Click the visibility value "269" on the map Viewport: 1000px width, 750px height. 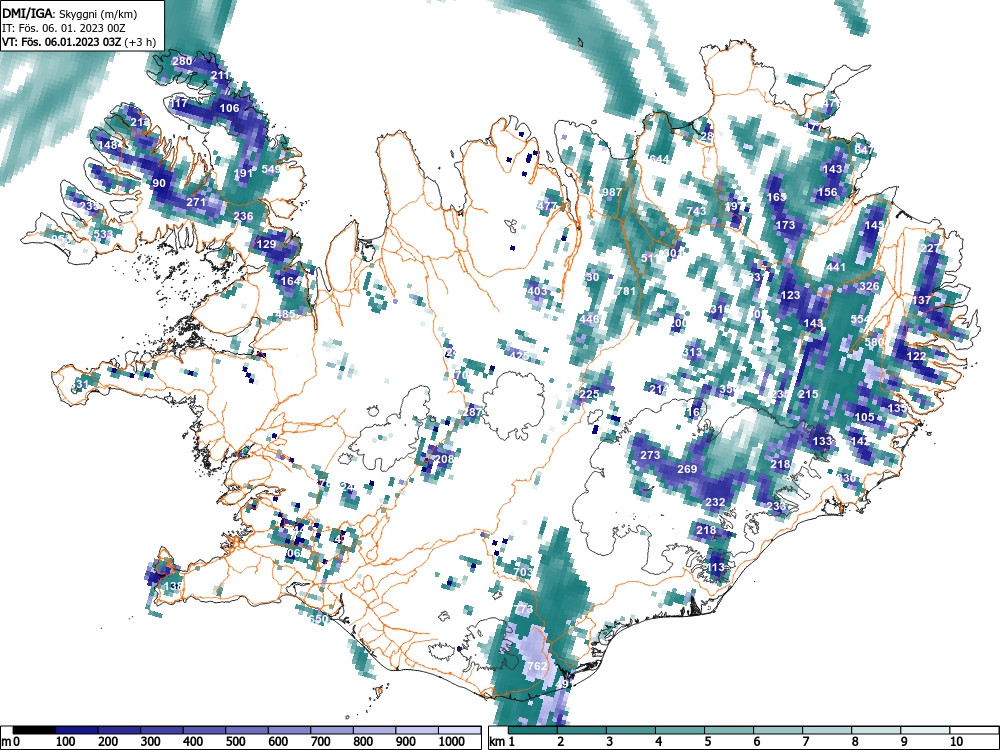tap(687, 469)
